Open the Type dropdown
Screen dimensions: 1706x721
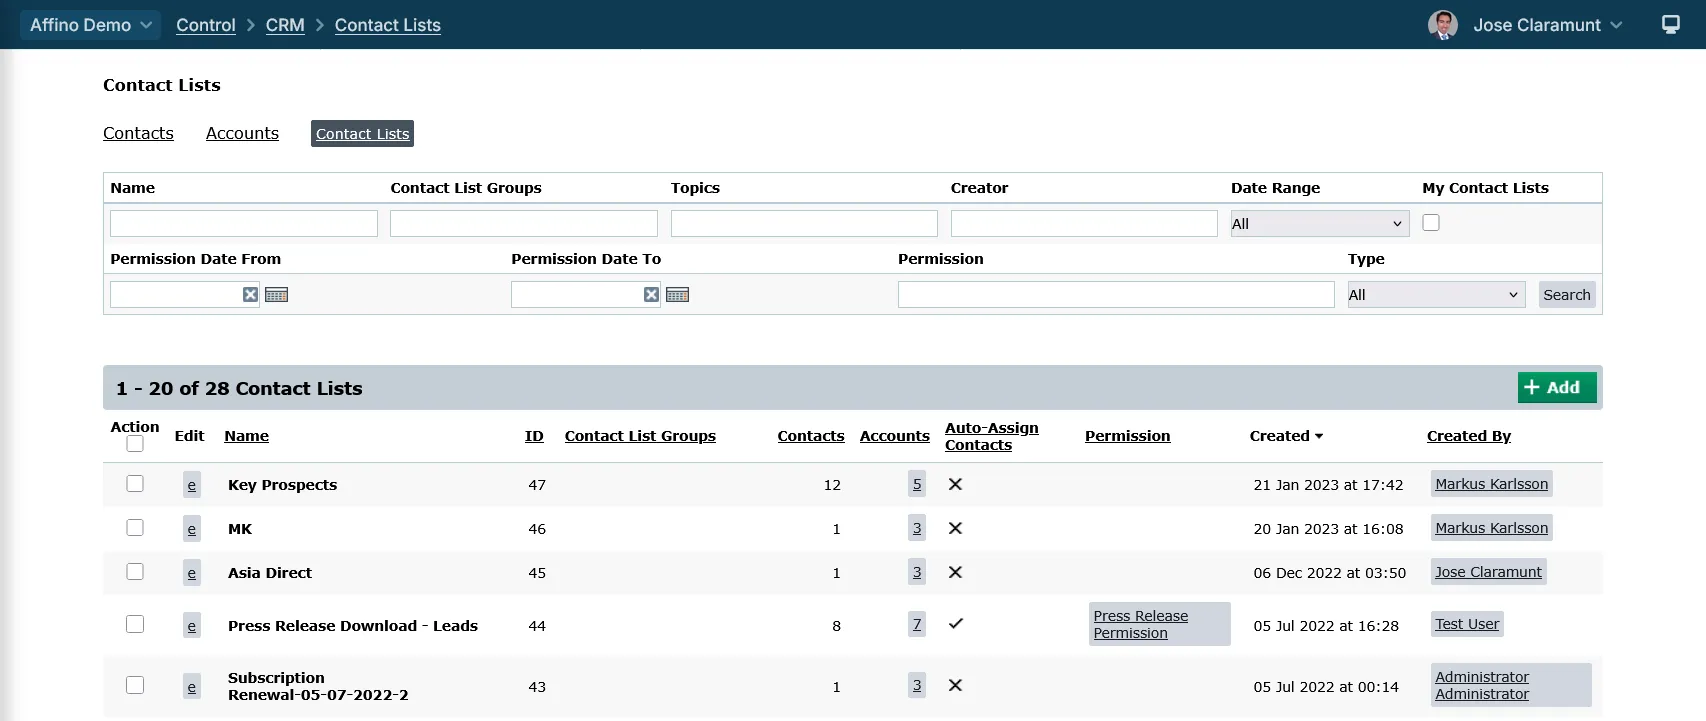[x=1435, y=295]
